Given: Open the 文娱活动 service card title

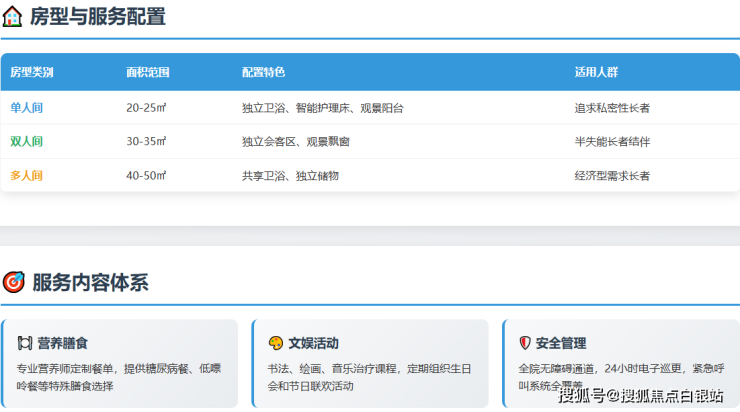Looking at the screenshot, I should coord(314,343).
